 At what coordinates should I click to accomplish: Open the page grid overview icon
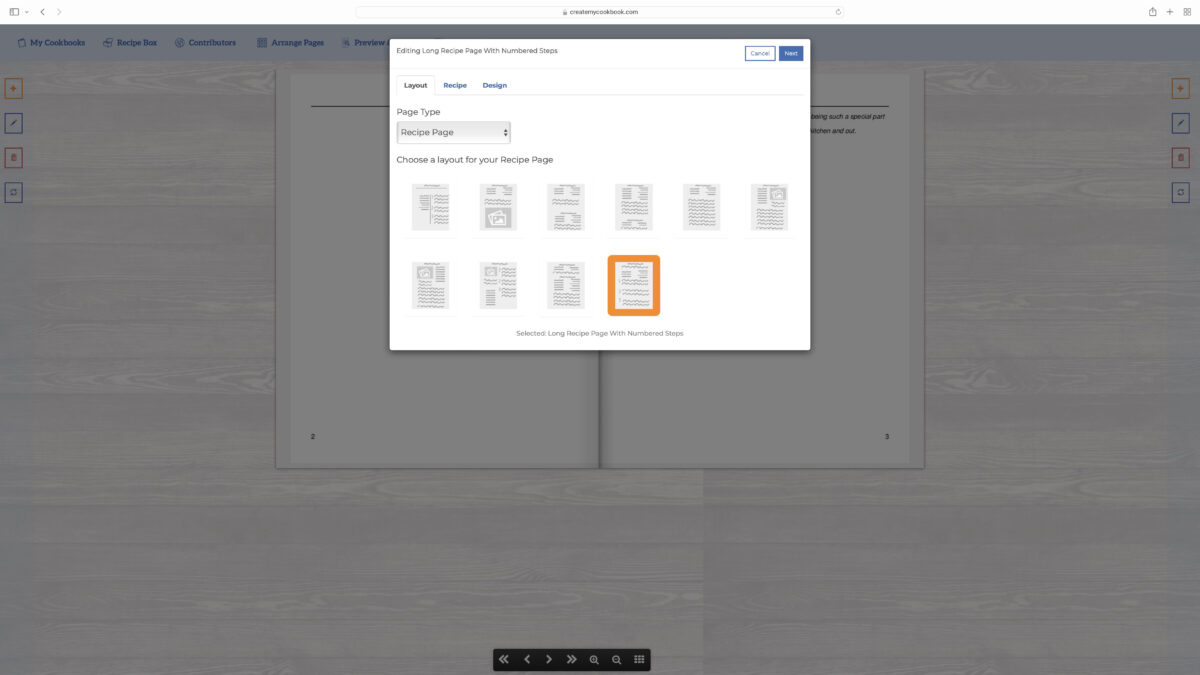tap(639, 660)
